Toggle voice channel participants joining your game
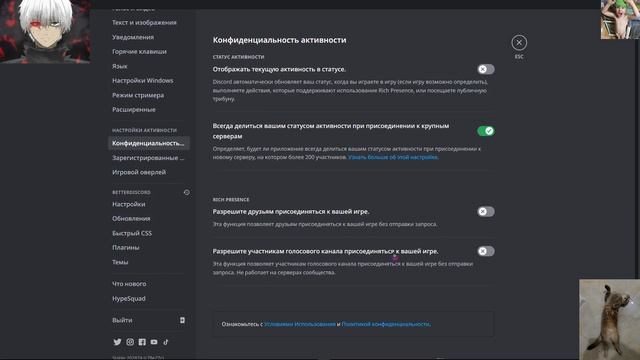640x360 pixels. pos(486,251)
